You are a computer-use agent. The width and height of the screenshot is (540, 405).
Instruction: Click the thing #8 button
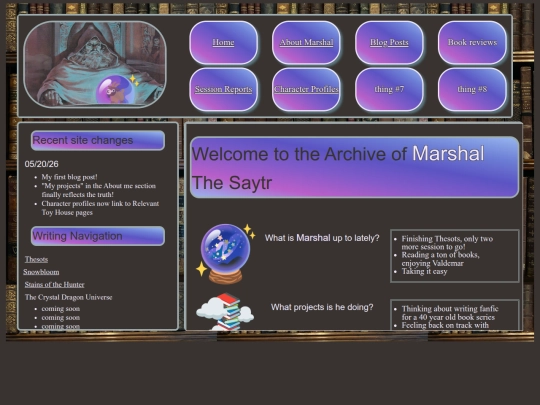472,89
